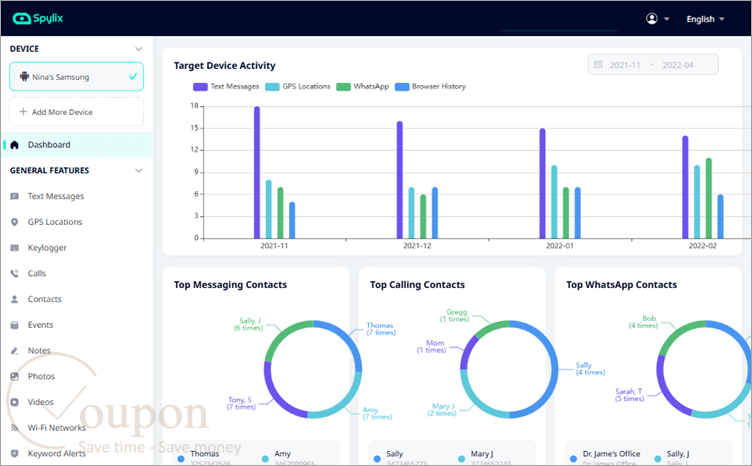Select Nina's Samsung device
The width and height of the screenshot is (752, 466).
(x=76, y=77)
